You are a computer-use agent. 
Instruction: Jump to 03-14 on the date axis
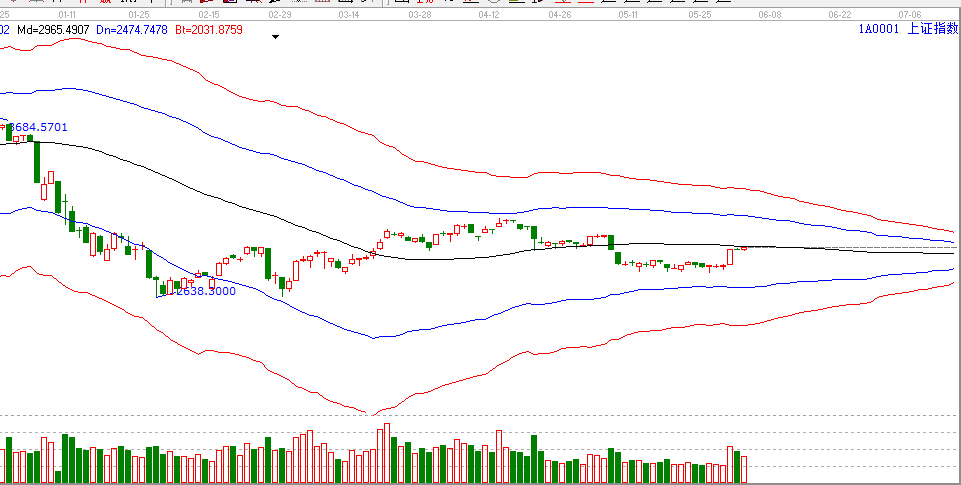pos(350,16)
